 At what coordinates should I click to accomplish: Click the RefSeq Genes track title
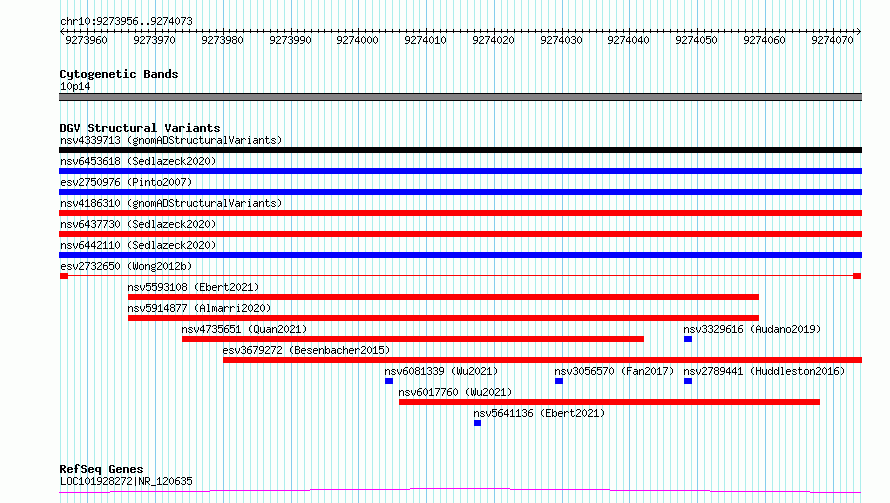(101, 470)
